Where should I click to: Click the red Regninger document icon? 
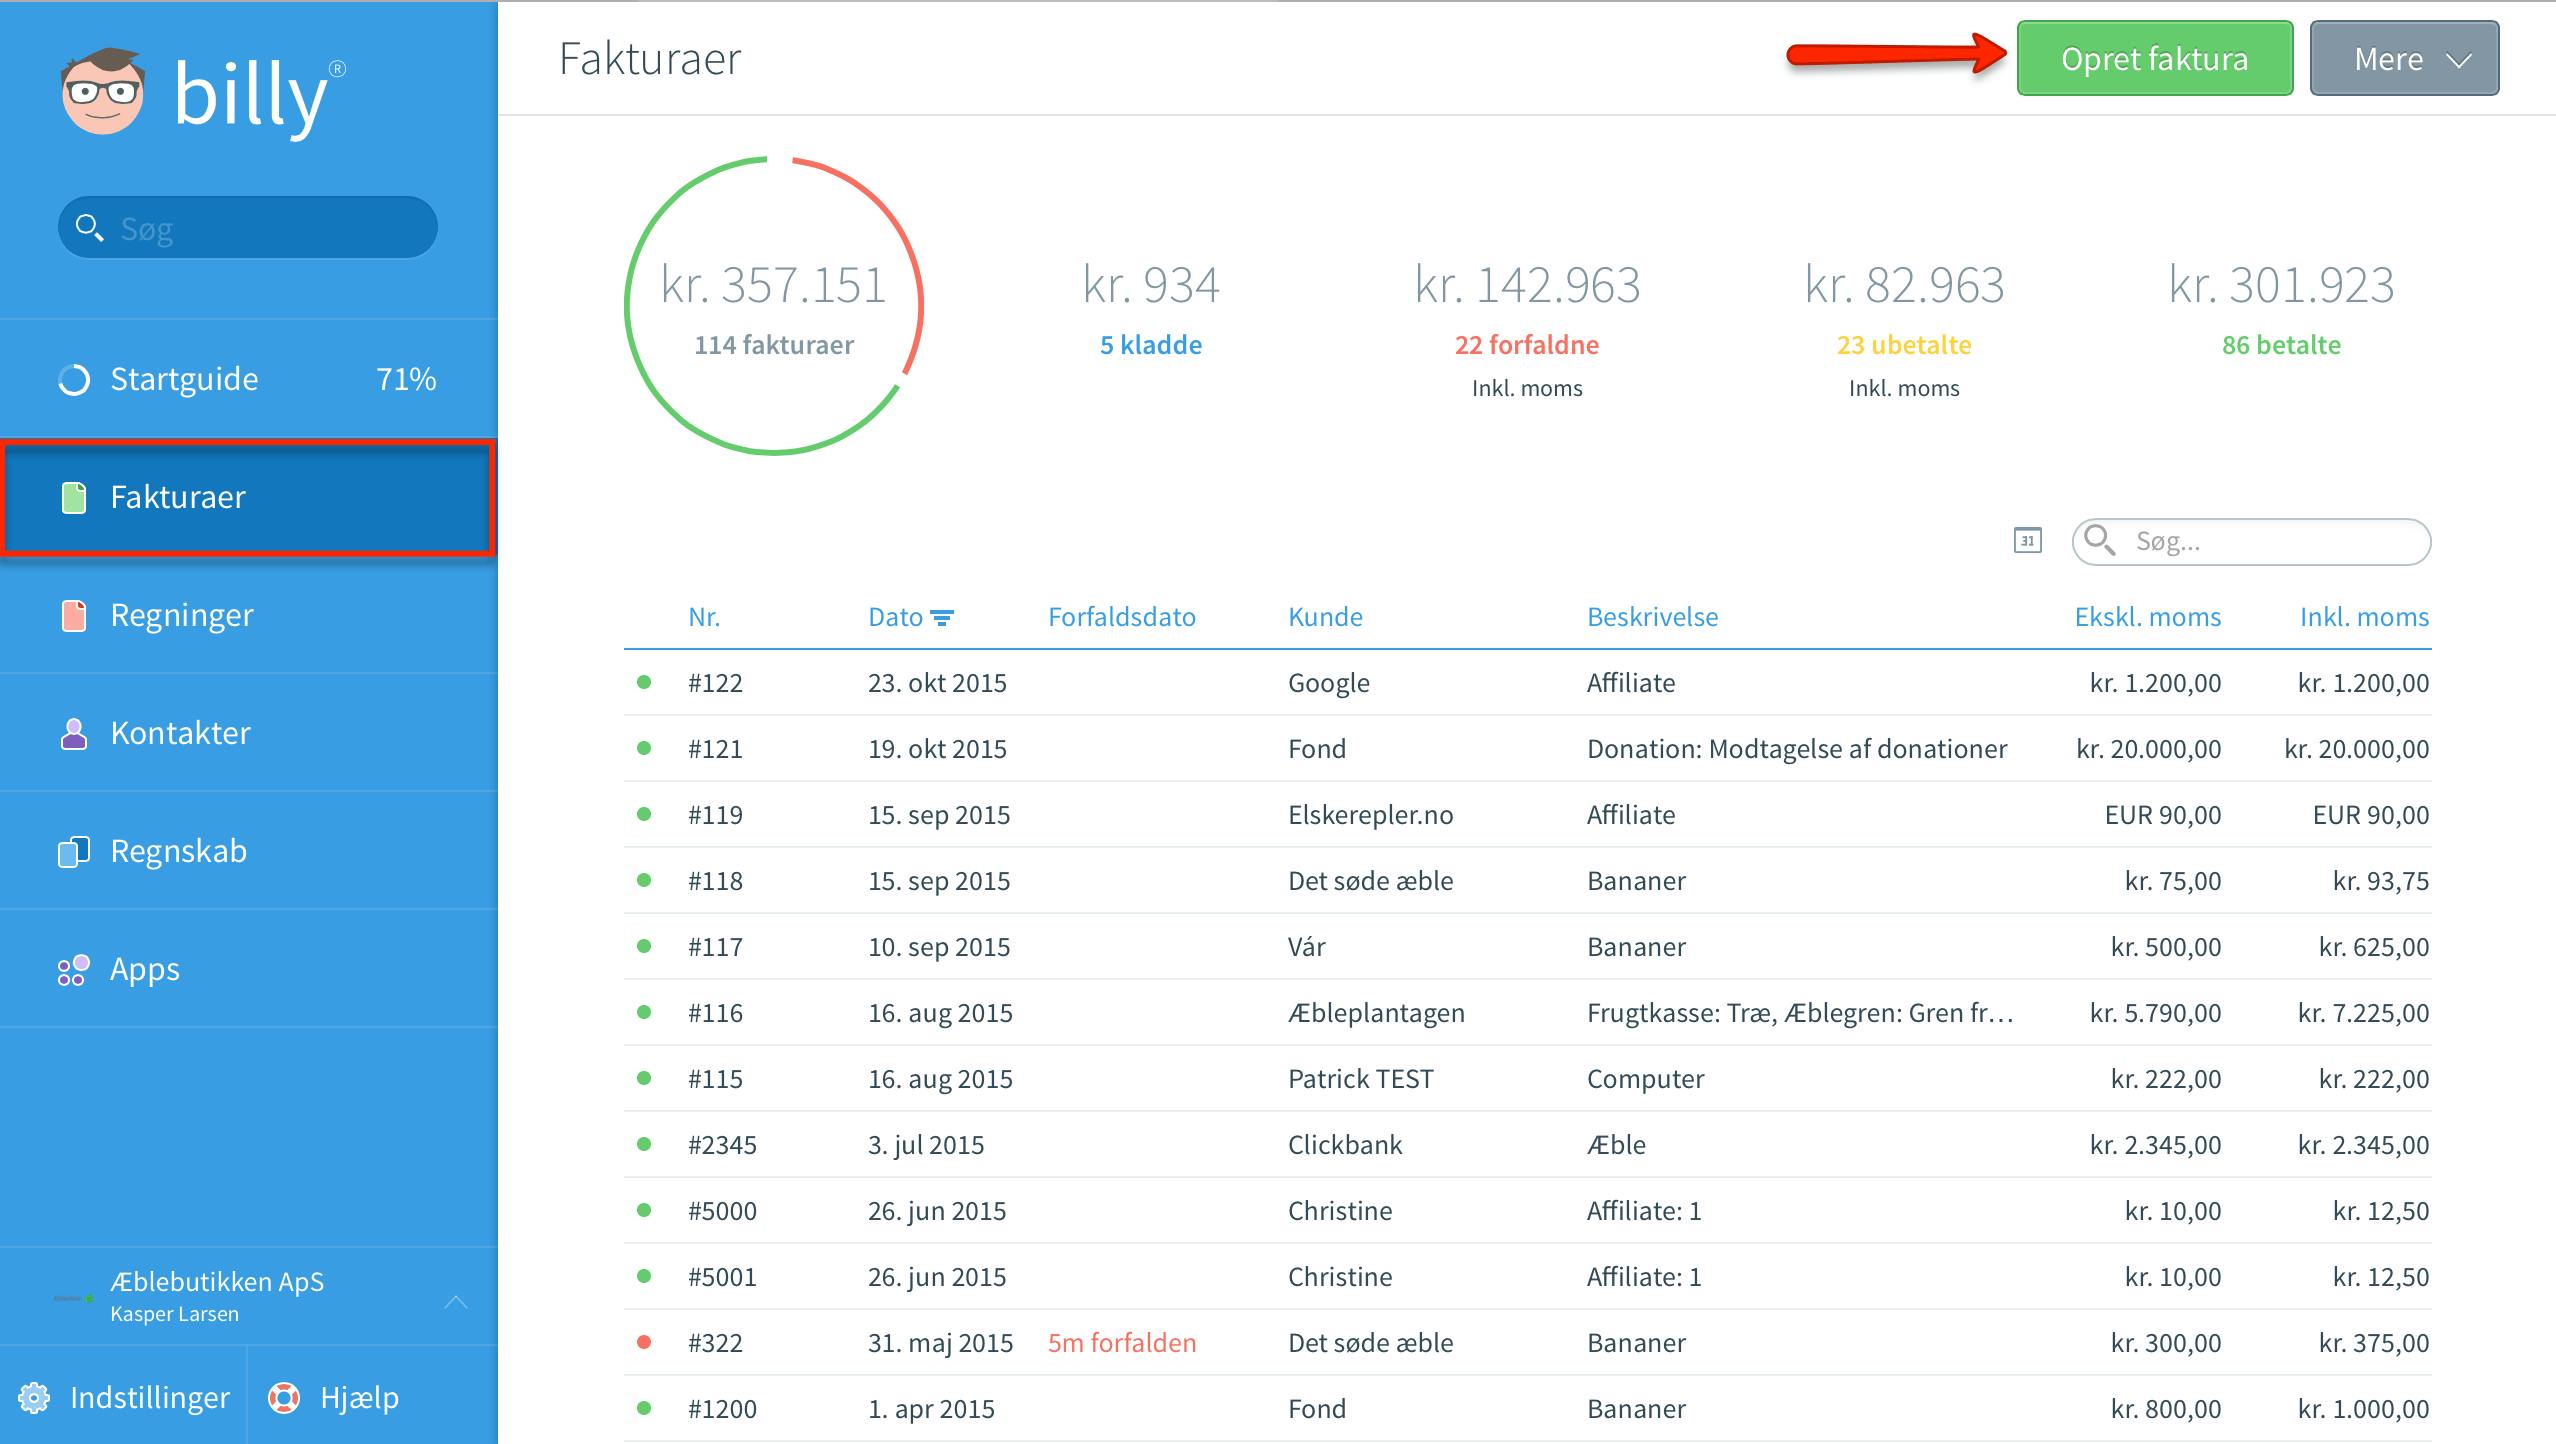(x=74, y=615)
